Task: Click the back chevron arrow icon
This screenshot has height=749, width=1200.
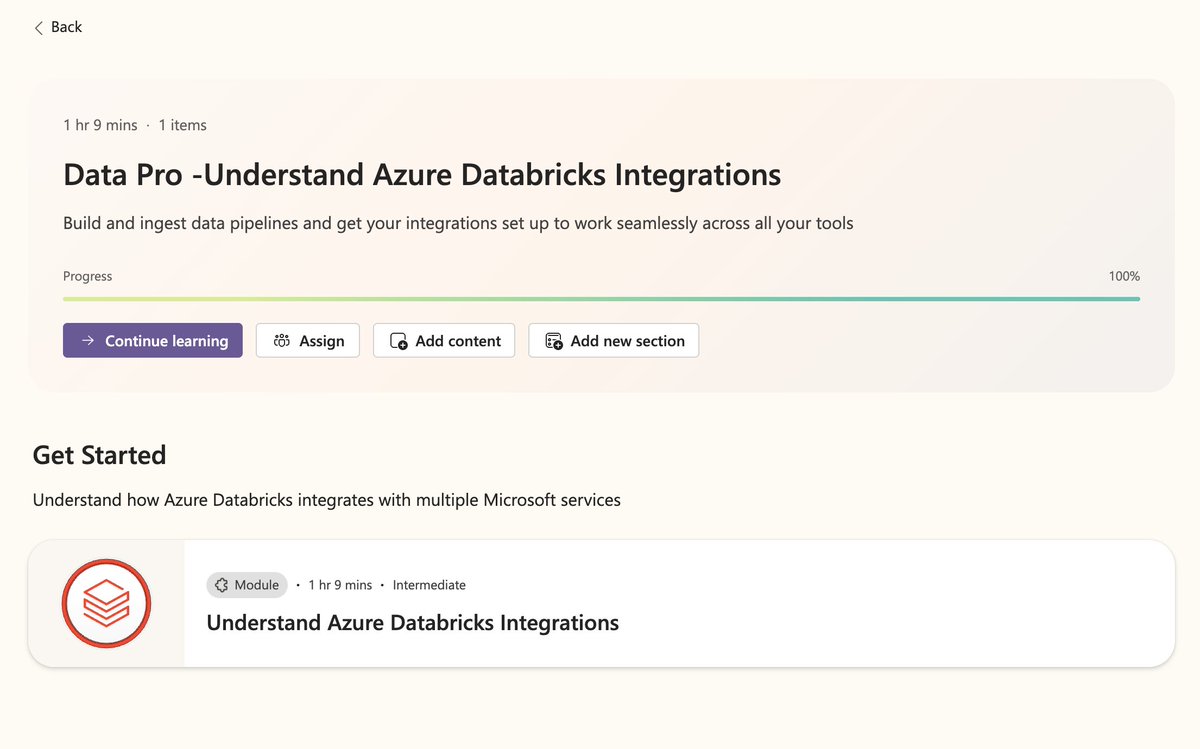Action: click(39, 28)
